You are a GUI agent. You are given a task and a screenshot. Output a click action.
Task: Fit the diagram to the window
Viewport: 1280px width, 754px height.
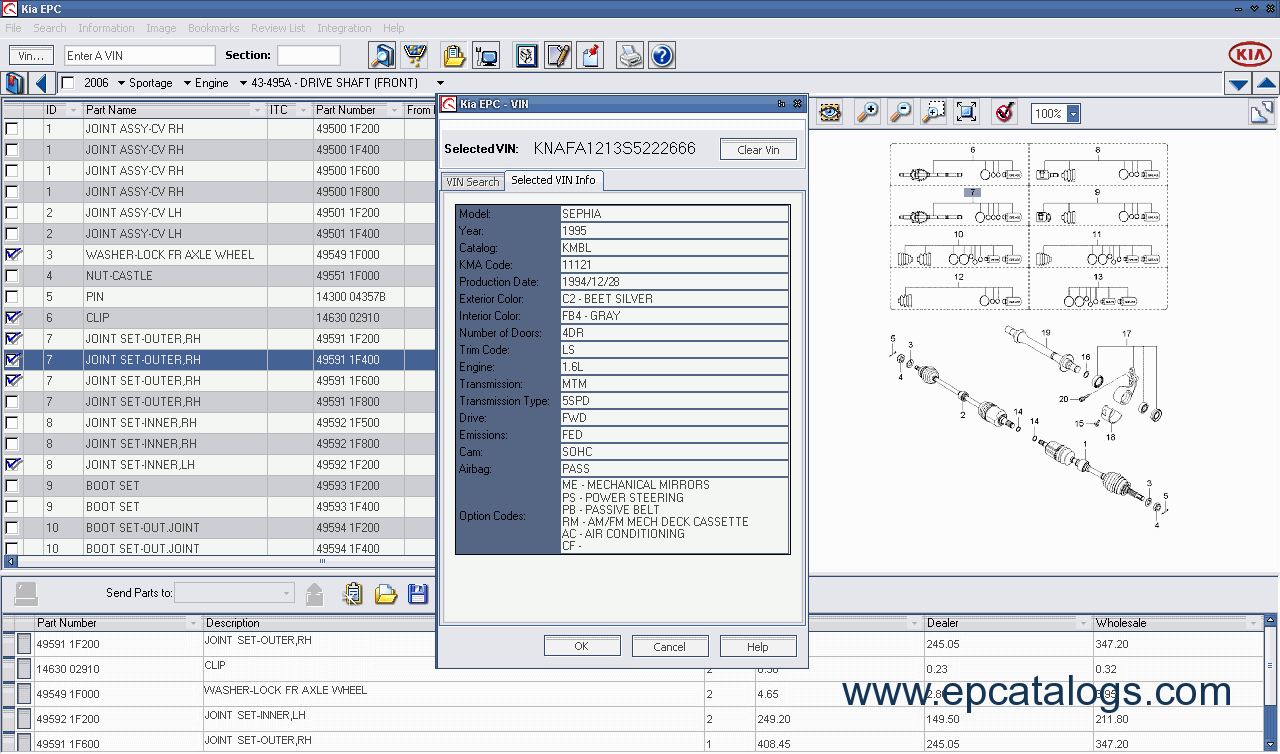tap(966, 113)
